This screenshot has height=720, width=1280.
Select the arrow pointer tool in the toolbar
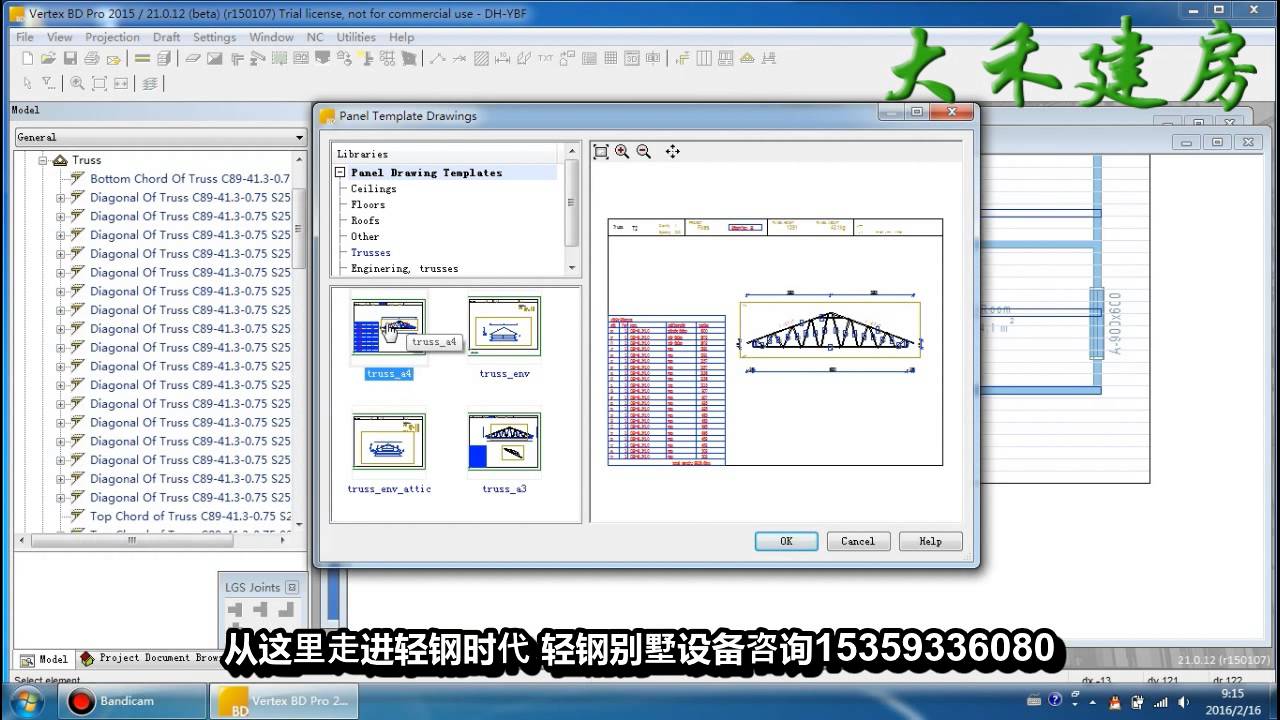27,83
